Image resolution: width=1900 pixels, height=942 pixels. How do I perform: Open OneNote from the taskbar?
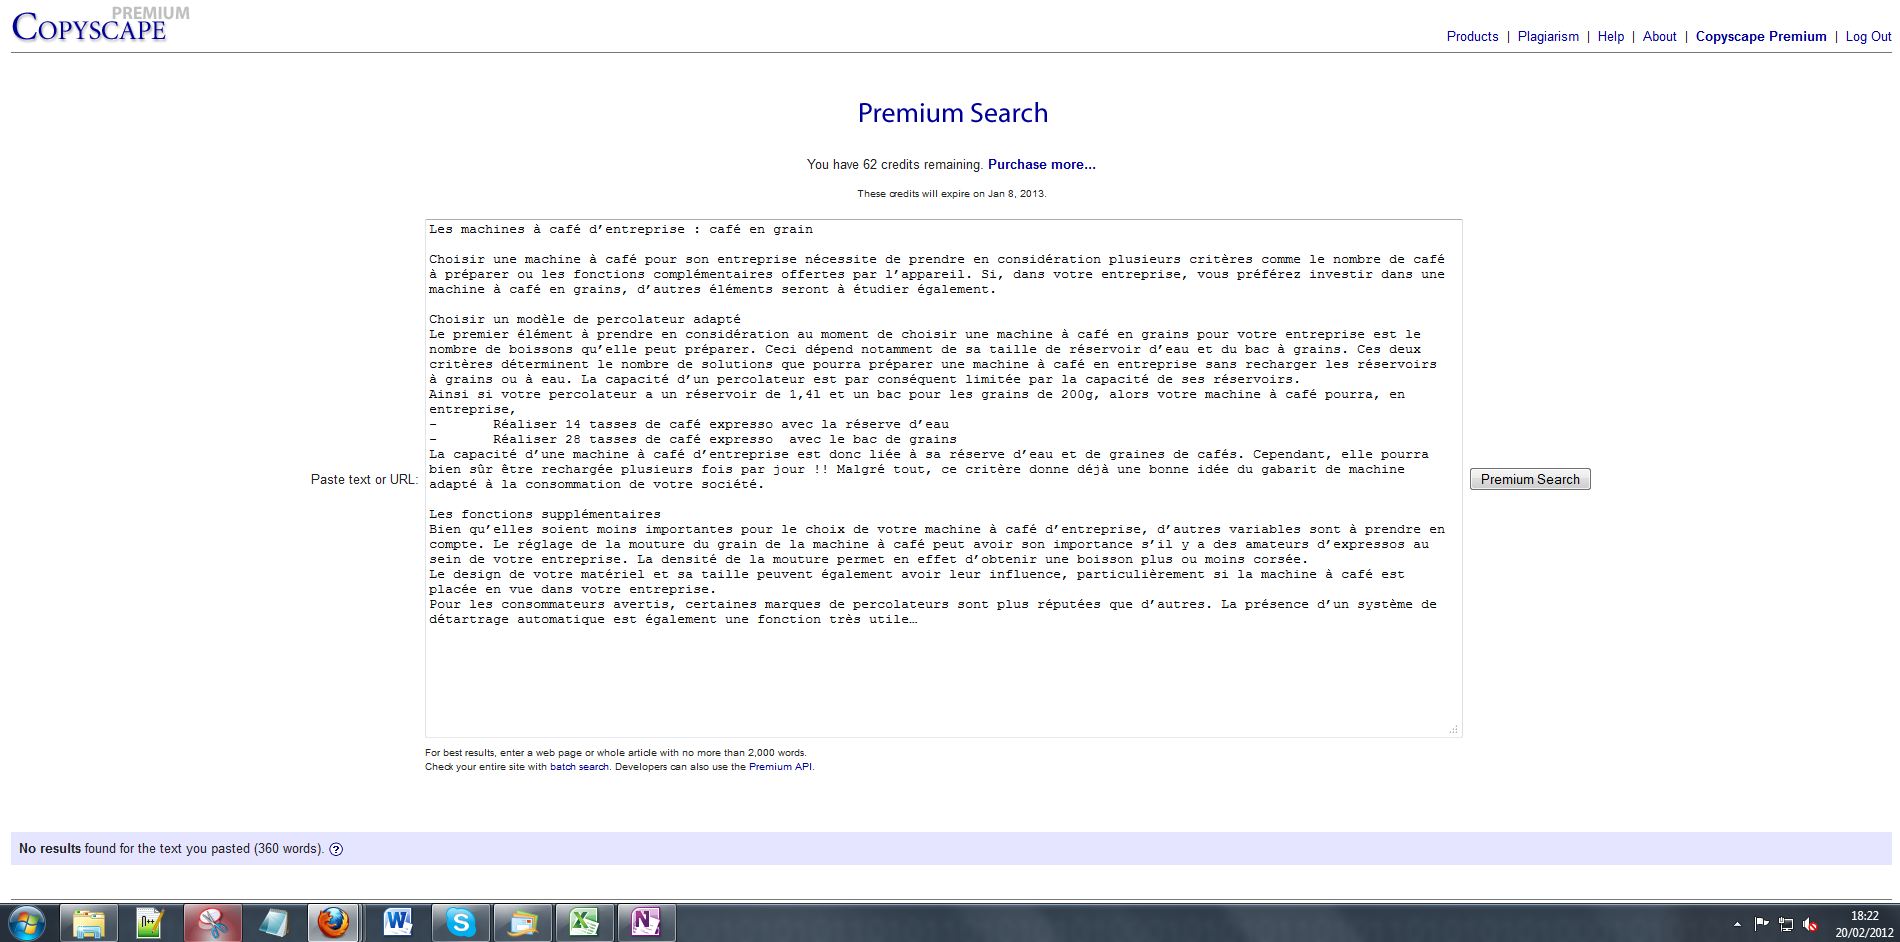click(x=646, y=922)
